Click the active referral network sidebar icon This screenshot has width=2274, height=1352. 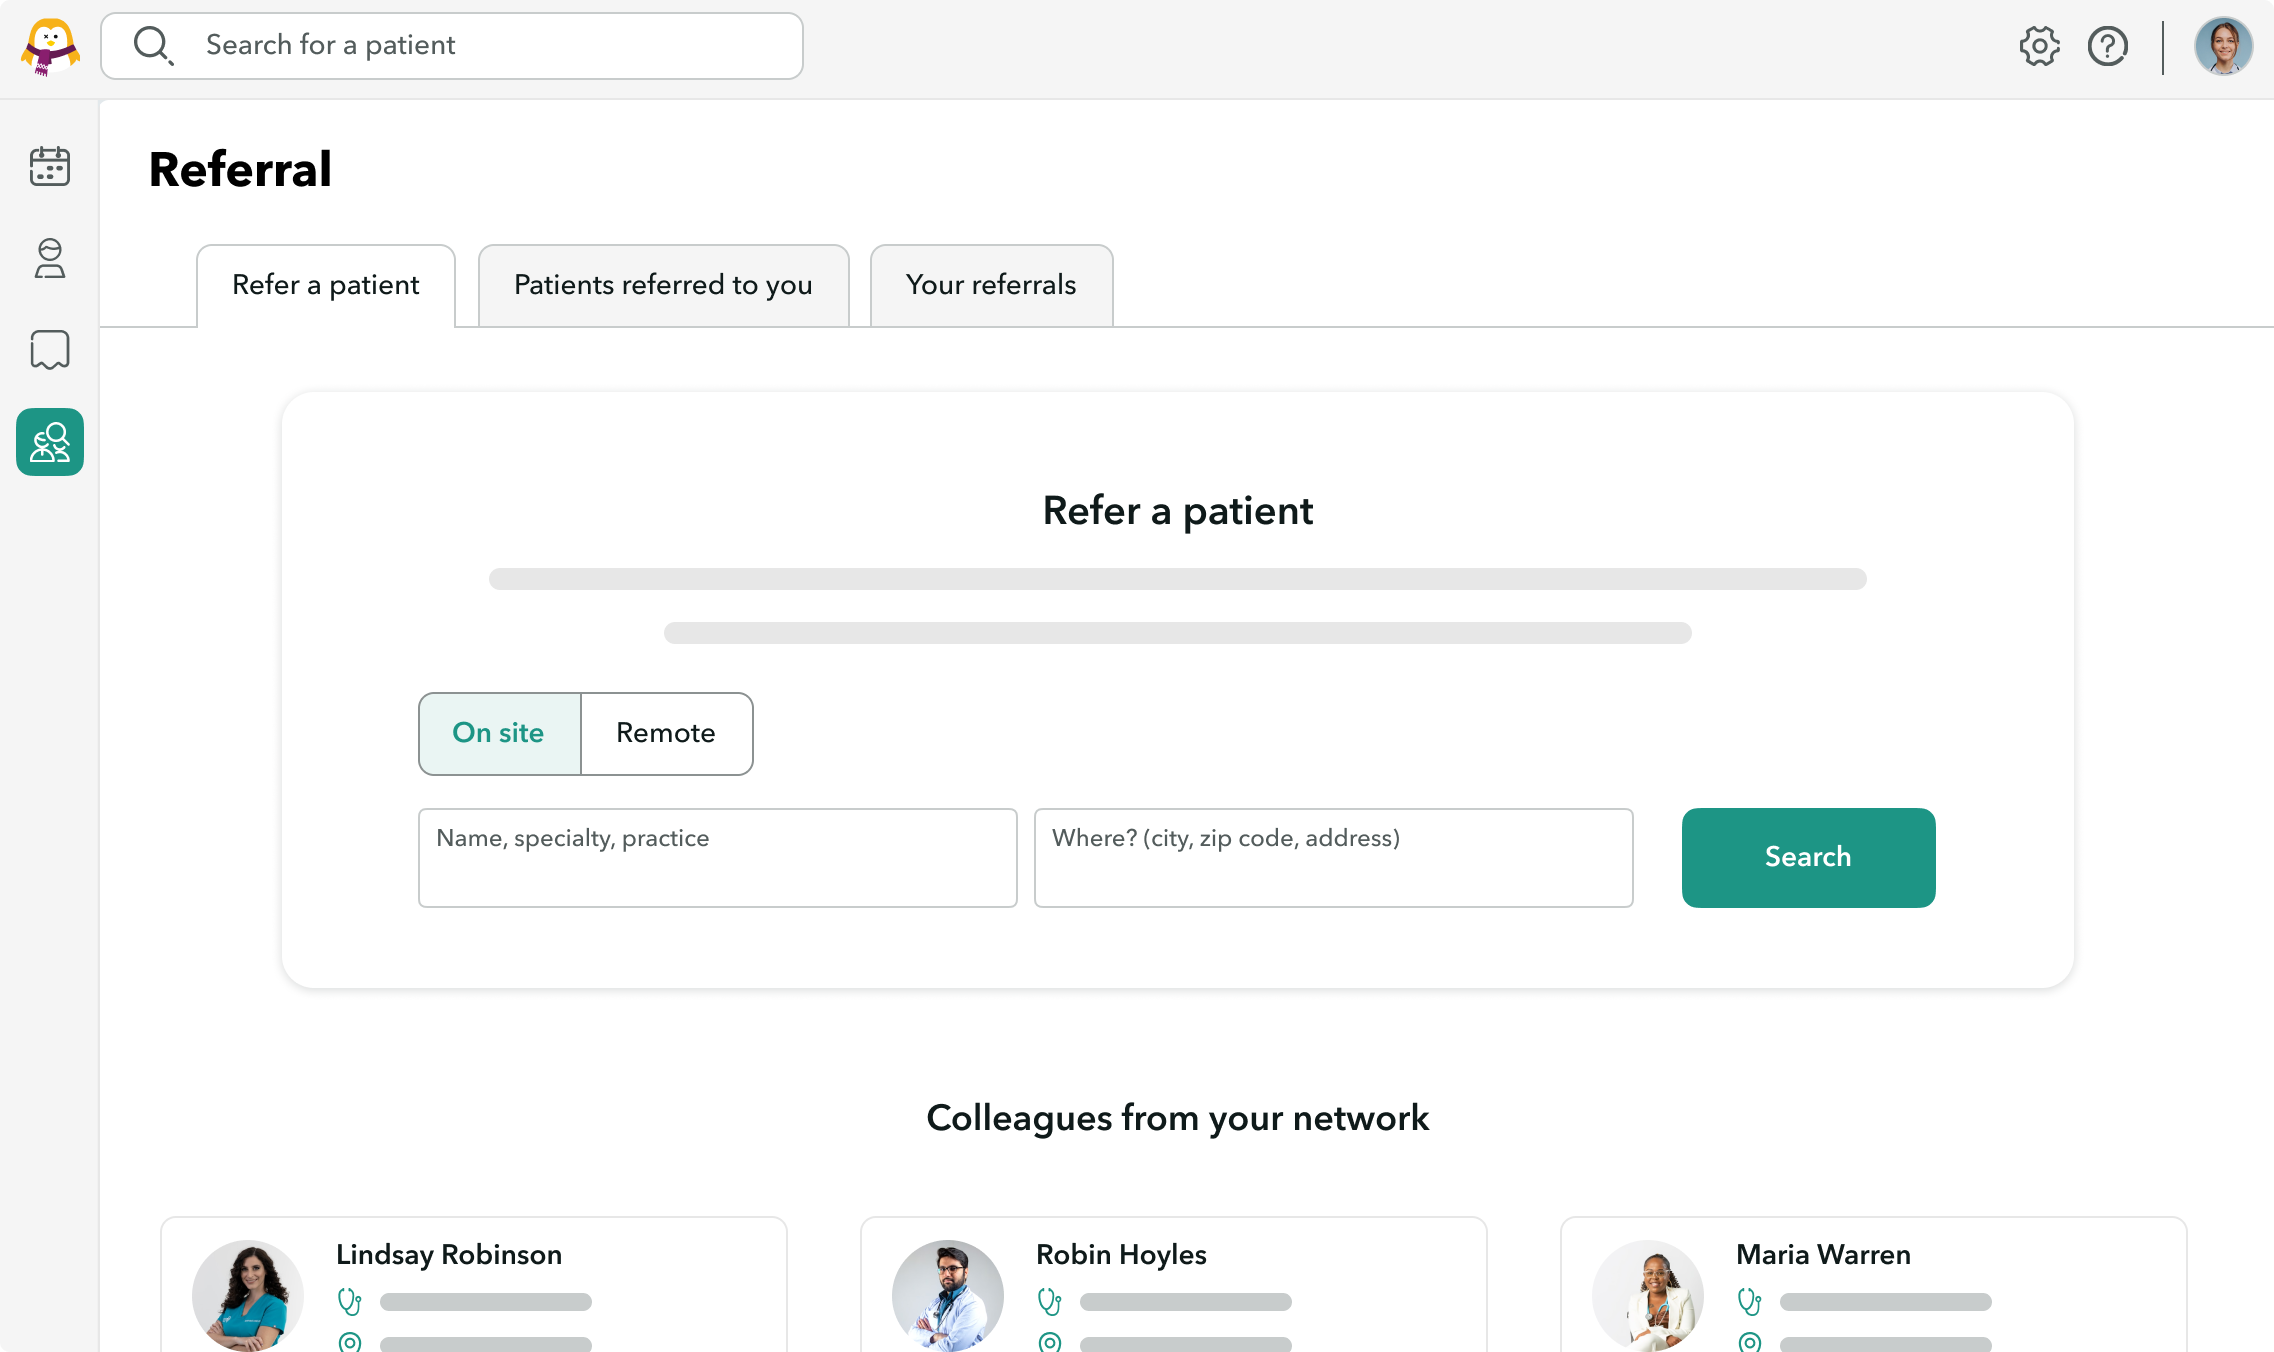pos(49,441)
